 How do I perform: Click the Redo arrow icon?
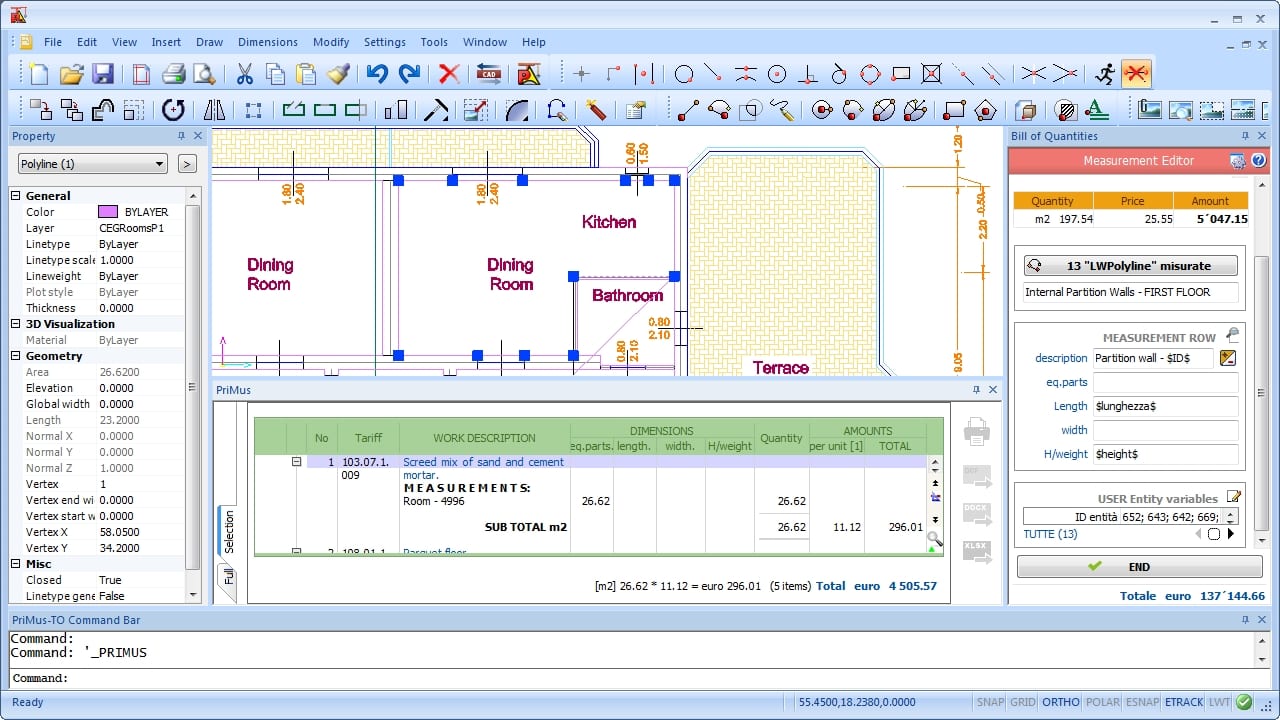click(x=409, y=74)
